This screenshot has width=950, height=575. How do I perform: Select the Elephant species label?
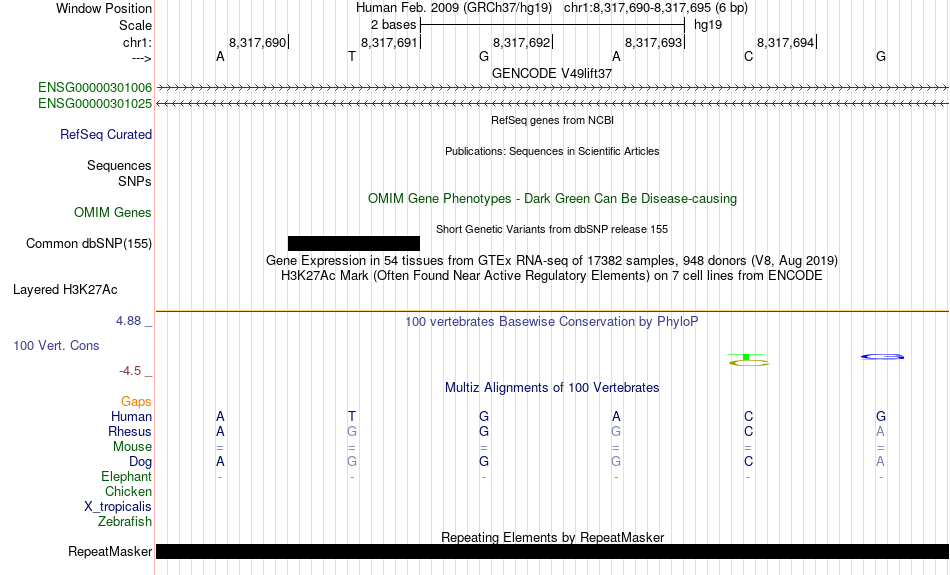[x=126, y=476]
